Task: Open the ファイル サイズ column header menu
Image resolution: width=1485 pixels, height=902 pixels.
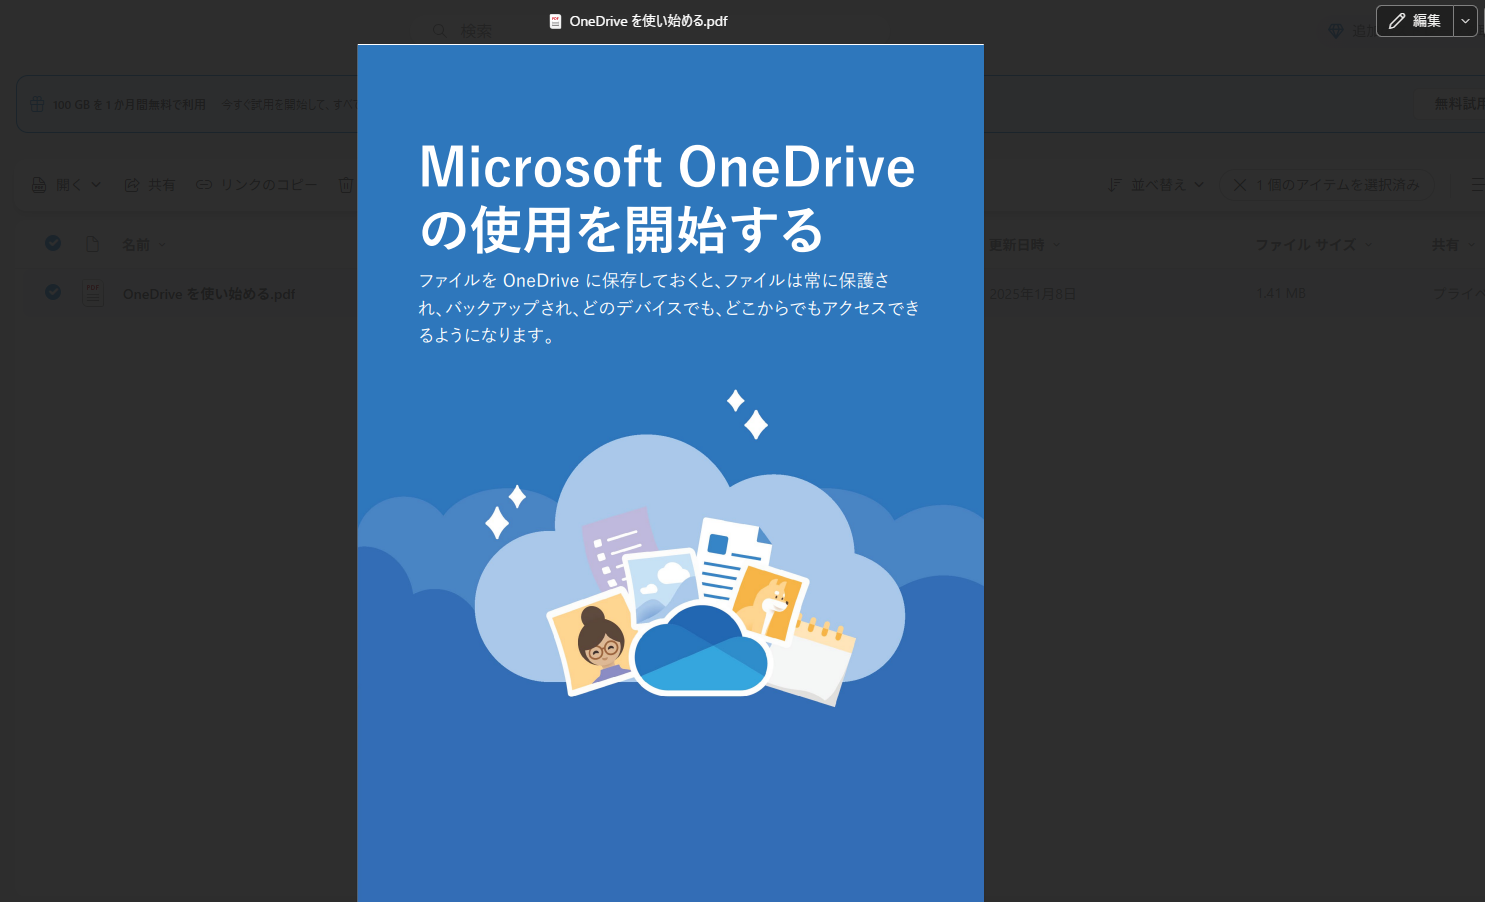Action: [1314, 245]
